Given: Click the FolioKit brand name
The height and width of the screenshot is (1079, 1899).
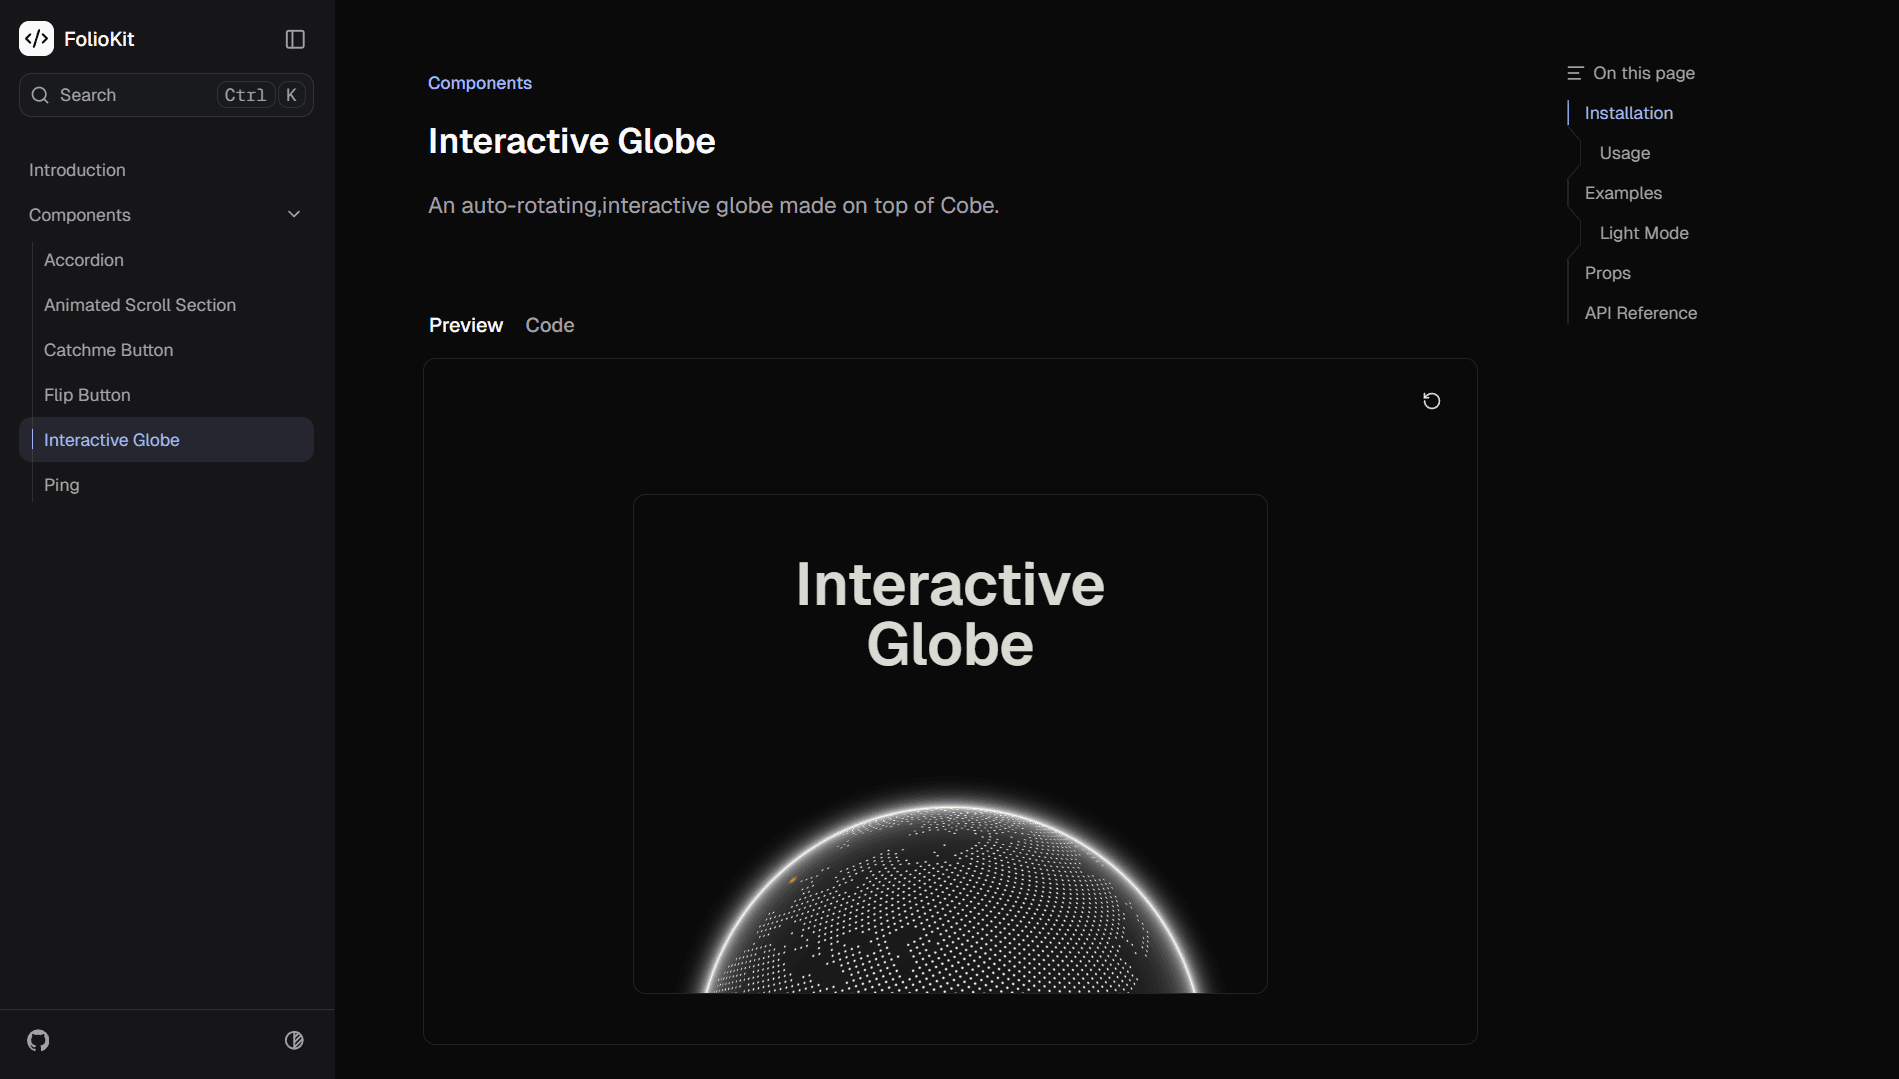Looking at the screenshot, I should [99, 39].
